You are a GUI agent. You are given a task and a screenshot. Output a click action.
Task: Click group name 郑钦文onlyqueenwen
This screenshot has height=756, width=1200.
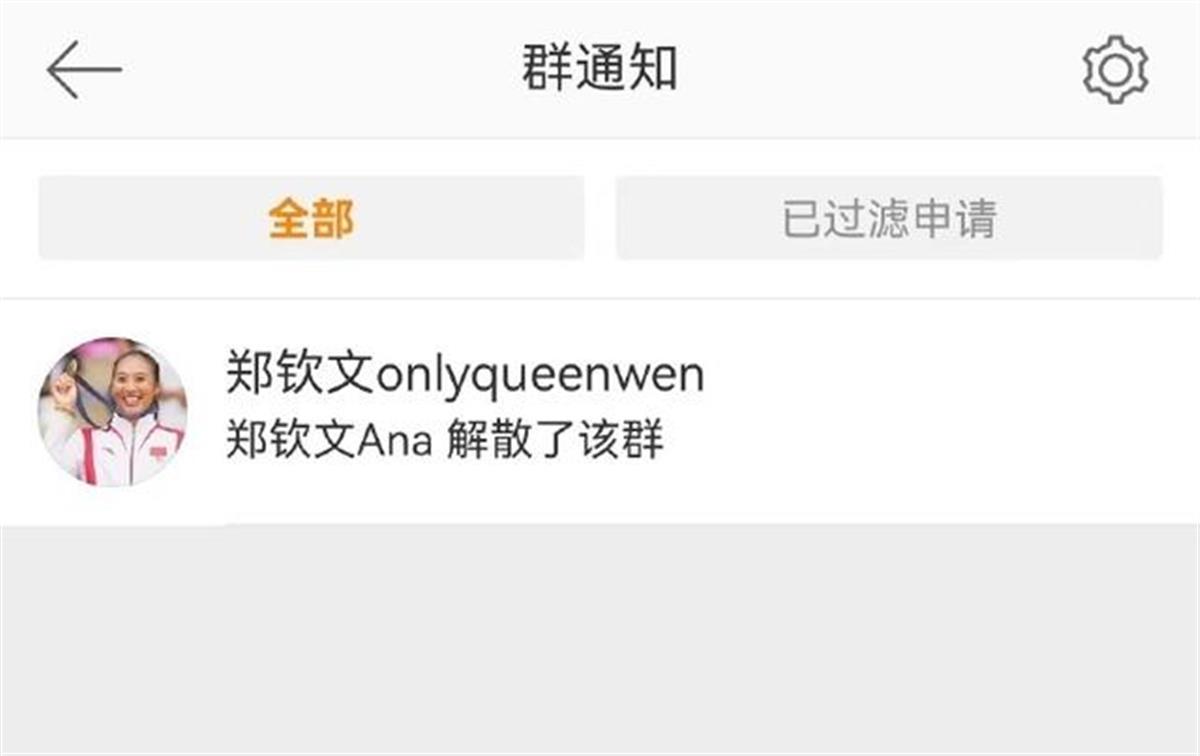tap(465, 376)
